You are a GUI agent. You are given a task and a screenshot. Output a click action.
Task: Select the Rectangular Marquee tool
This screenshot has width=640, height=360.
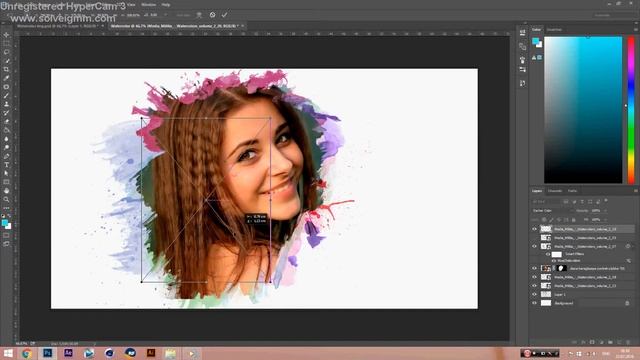click(x=7, y=44)
